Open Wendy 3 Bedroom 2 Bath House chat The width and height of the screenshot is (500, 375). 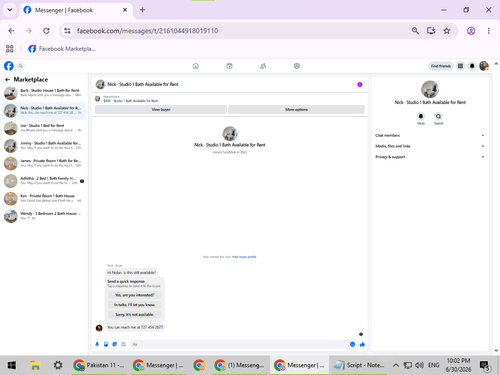tap(44, 216)
